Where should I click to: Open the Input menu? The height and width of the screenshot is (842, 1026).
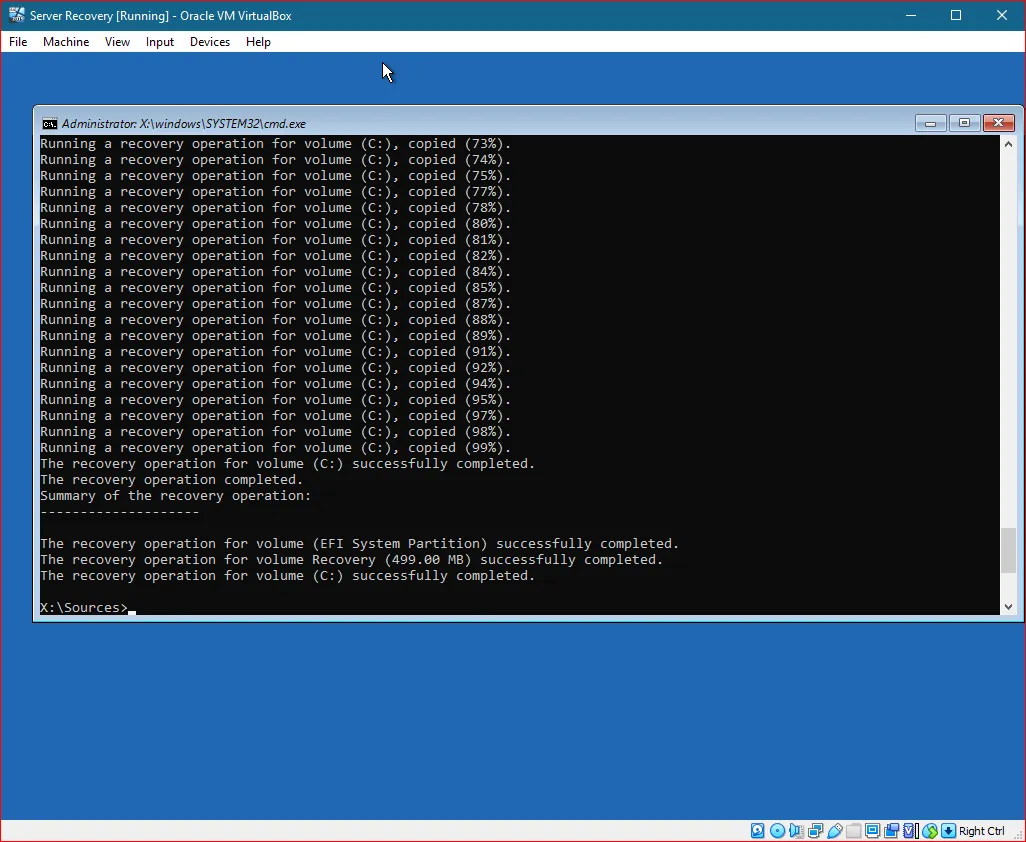point(159,42)
